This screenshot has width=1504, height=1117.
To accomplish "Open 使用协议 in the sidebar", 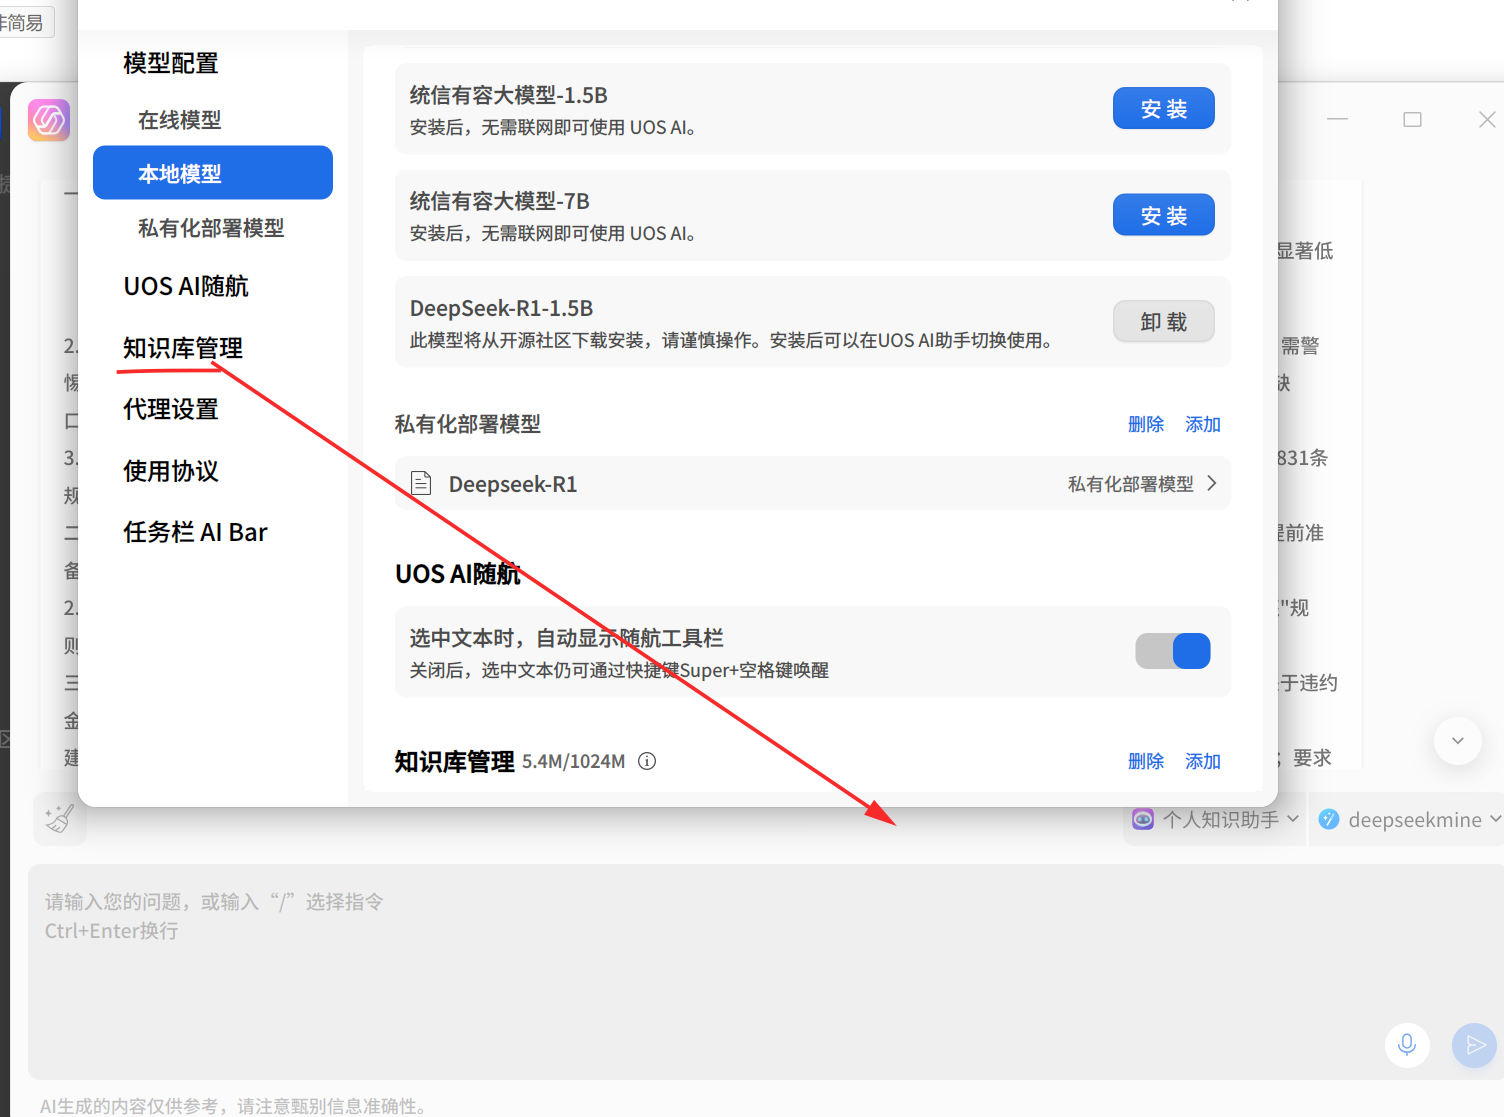I will click(171, 471).
